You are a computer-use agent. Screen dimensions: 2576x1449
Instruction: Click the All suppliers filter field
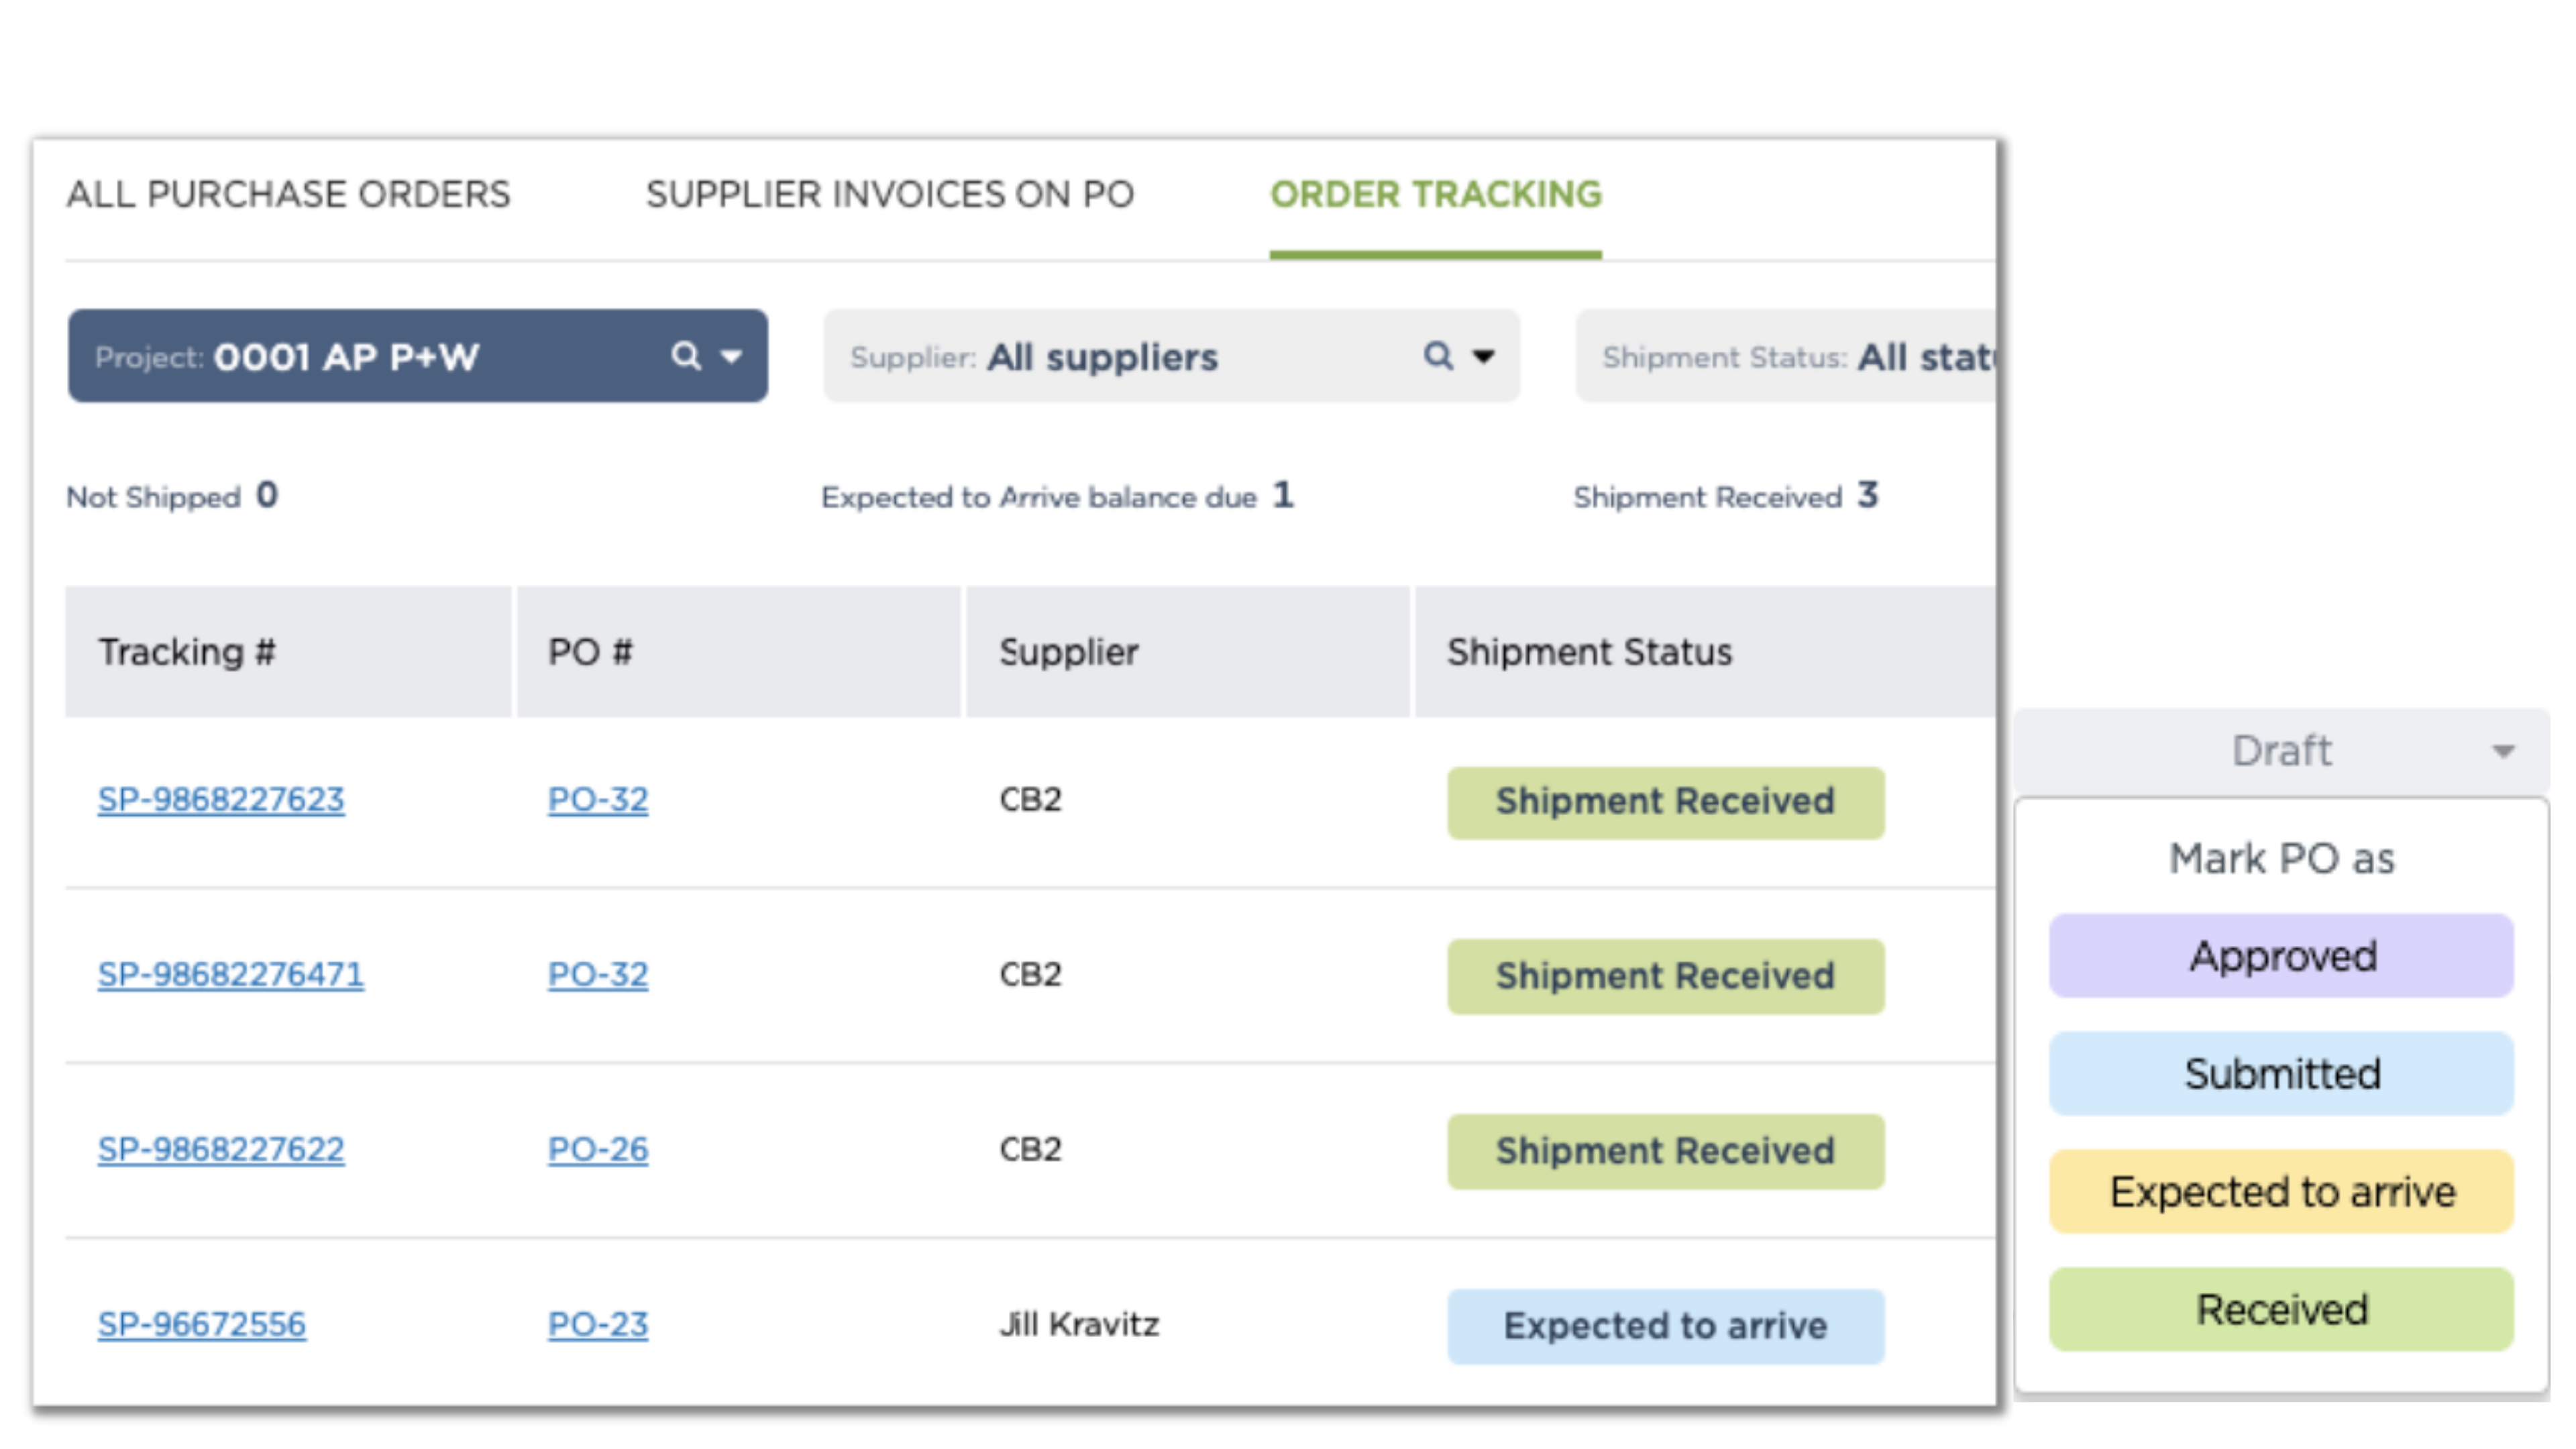coord(1172,356)
